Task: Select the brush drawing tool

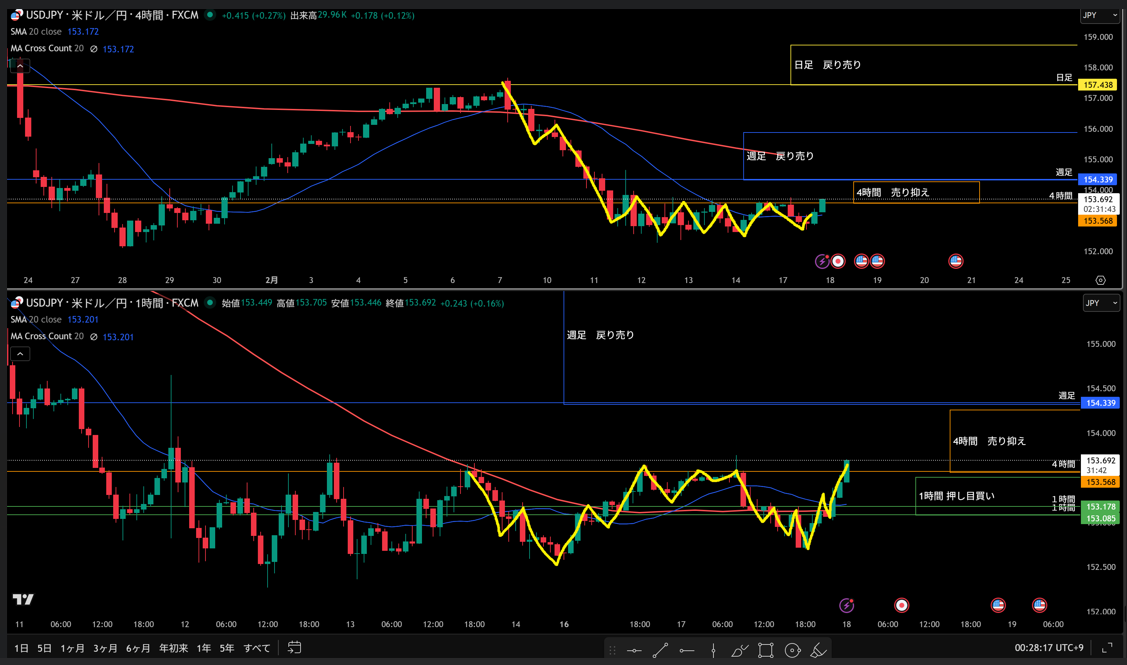Action: click(739, 650)
